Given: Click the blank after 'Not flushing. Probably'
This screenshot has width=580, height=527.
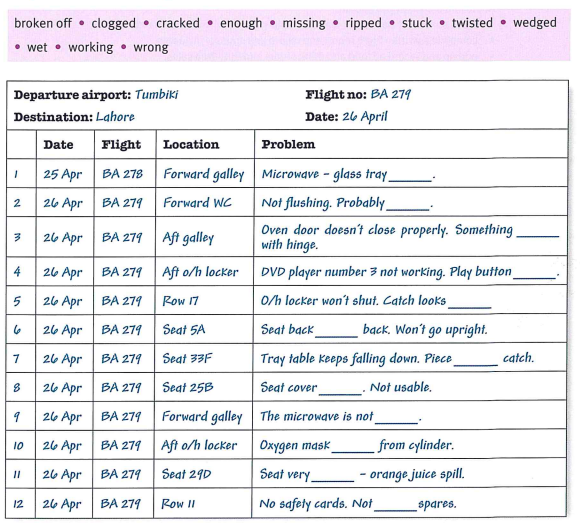Looking at the screenshot, I should [x=408, y=208].
